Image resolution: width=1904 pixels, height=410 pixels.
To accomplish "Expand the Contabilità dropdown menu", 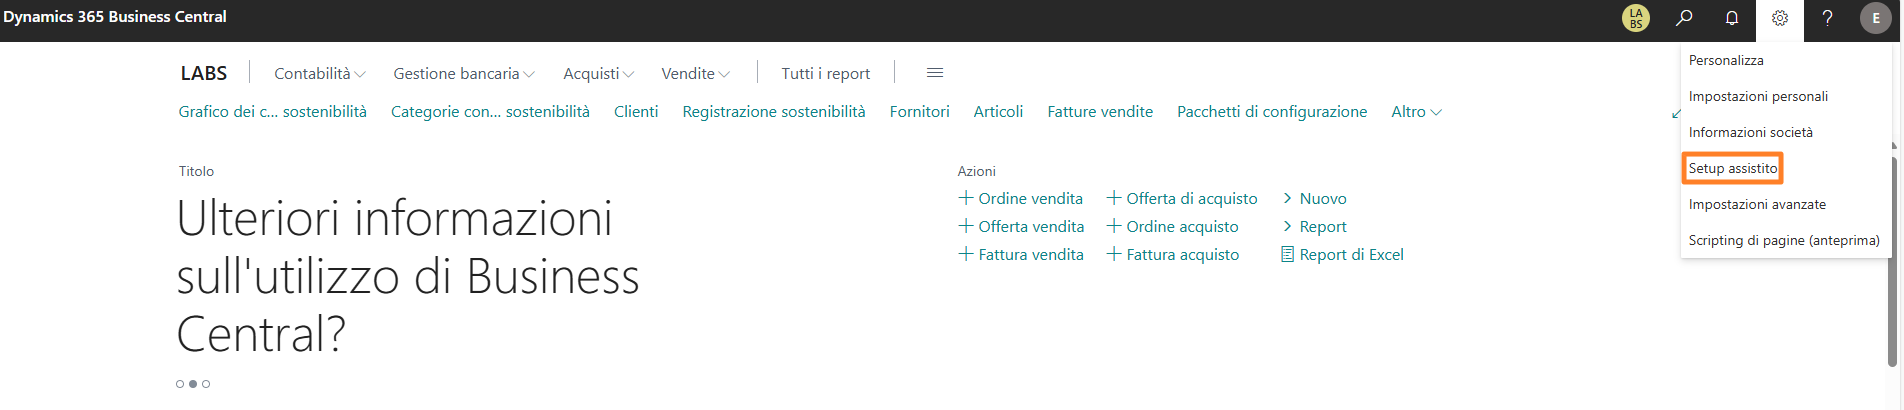I will [x=320, y=74].
